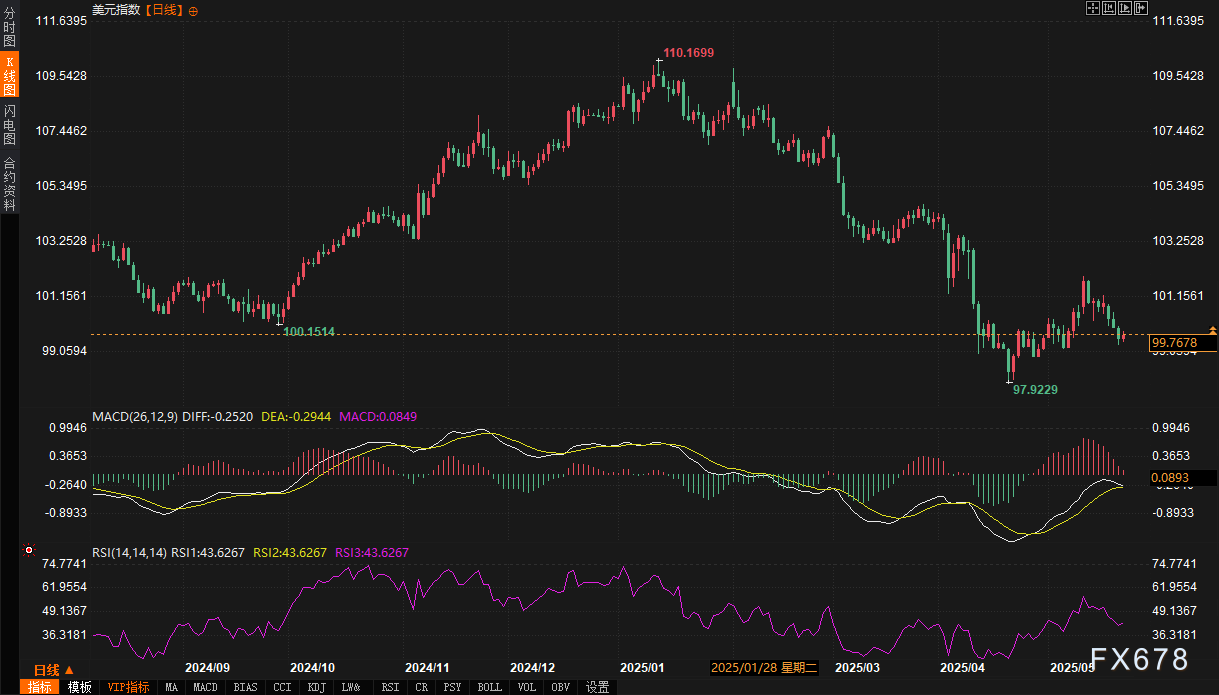Click the exit arrow icon at top right
This screenshot has height=695, width=1219.
click(x=1141, y=8)
